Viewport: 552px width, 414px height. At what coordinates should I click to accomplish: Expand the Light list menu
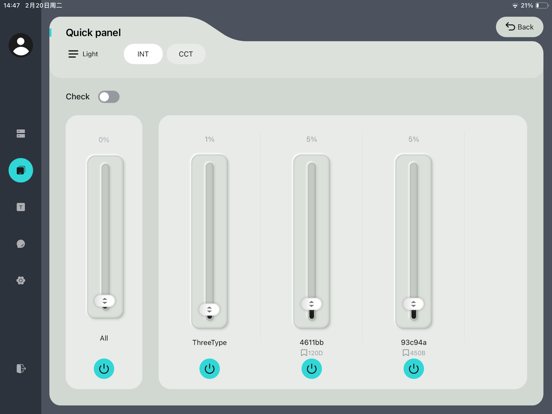[83, 54]
